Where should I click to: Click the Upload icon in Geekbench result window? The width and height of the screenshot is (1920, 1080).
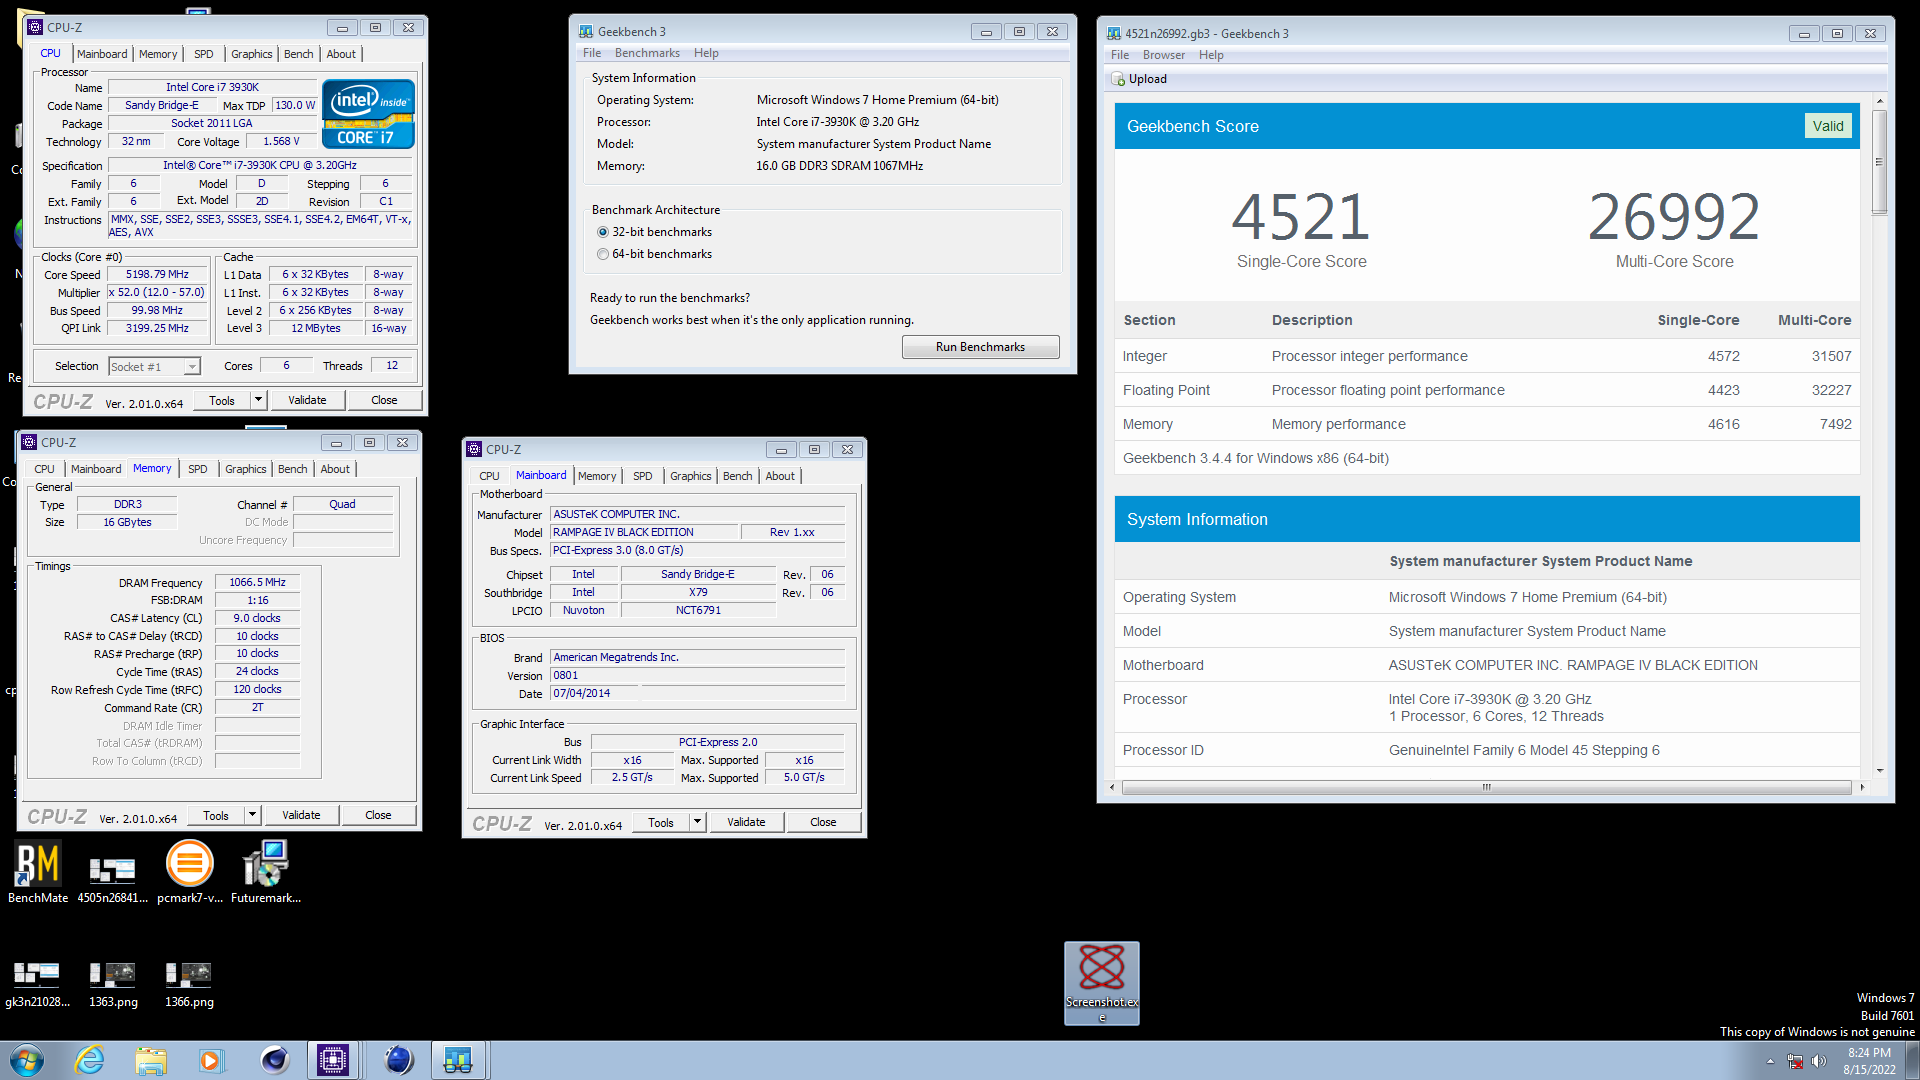click(x=1118, y=79)
